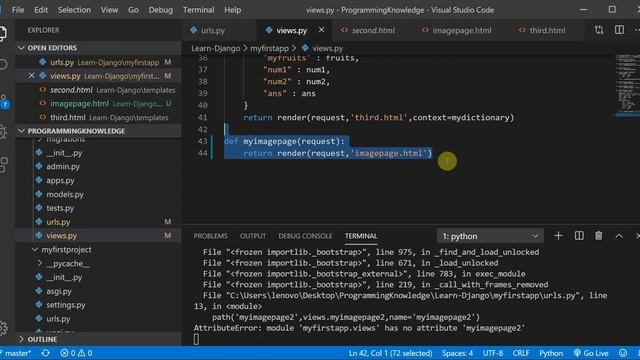Open third.html in Open Editors list
The image size is (640, 360).
(99, 118)
